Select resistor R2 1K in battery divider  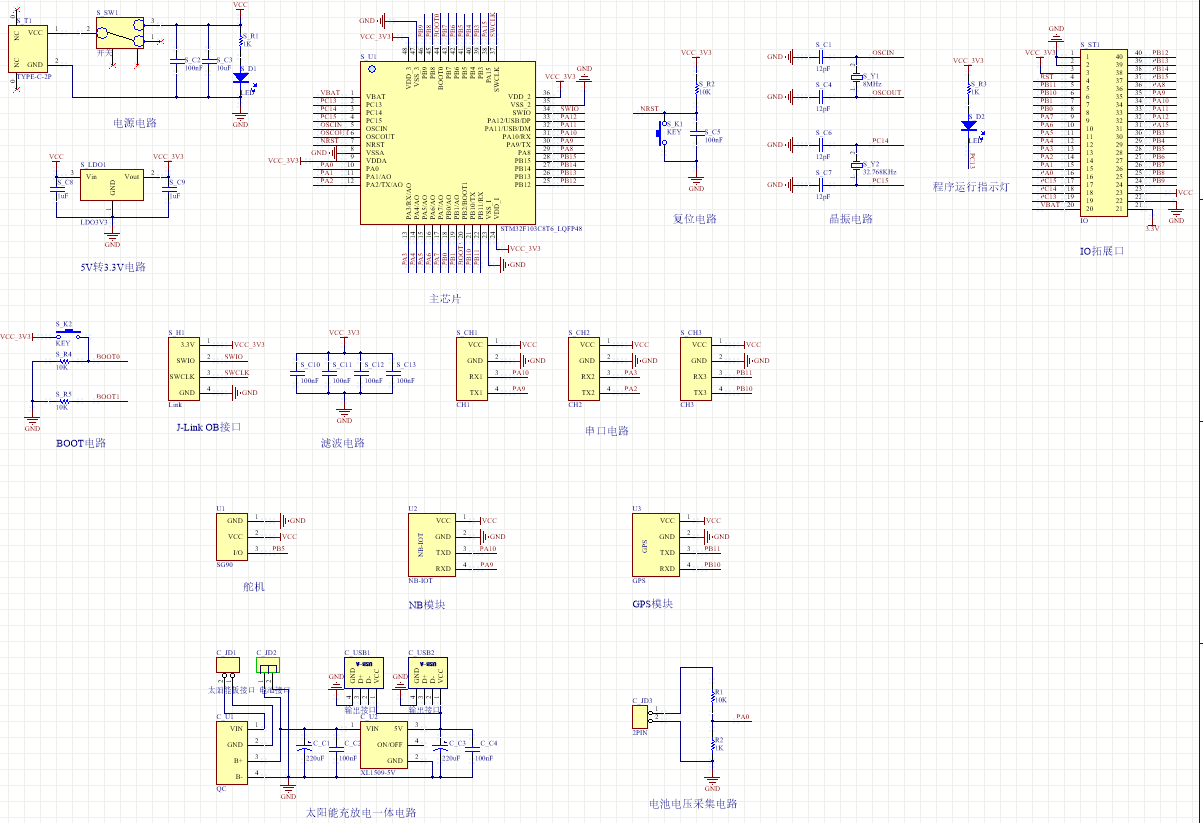[x=712, y=743]
